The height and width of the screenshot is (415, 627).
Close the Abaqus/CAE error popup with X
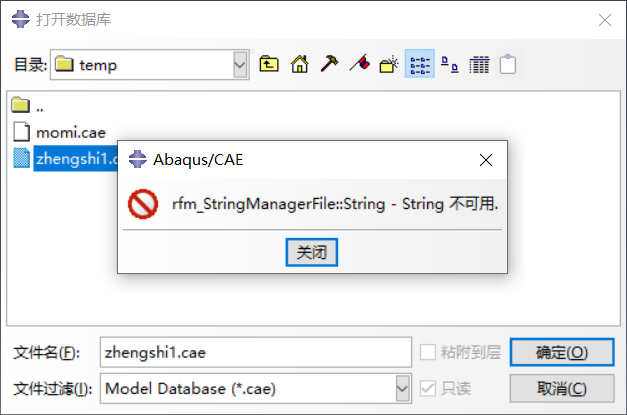pos(485,159)
